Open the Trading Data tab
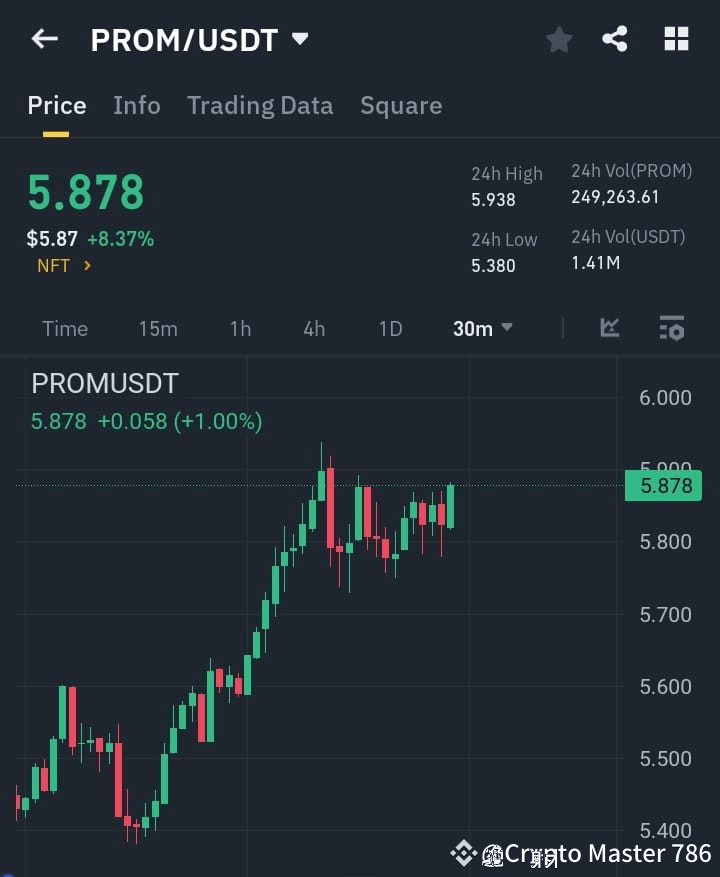This screenshot has height=877, width=720. pos(260,105)
